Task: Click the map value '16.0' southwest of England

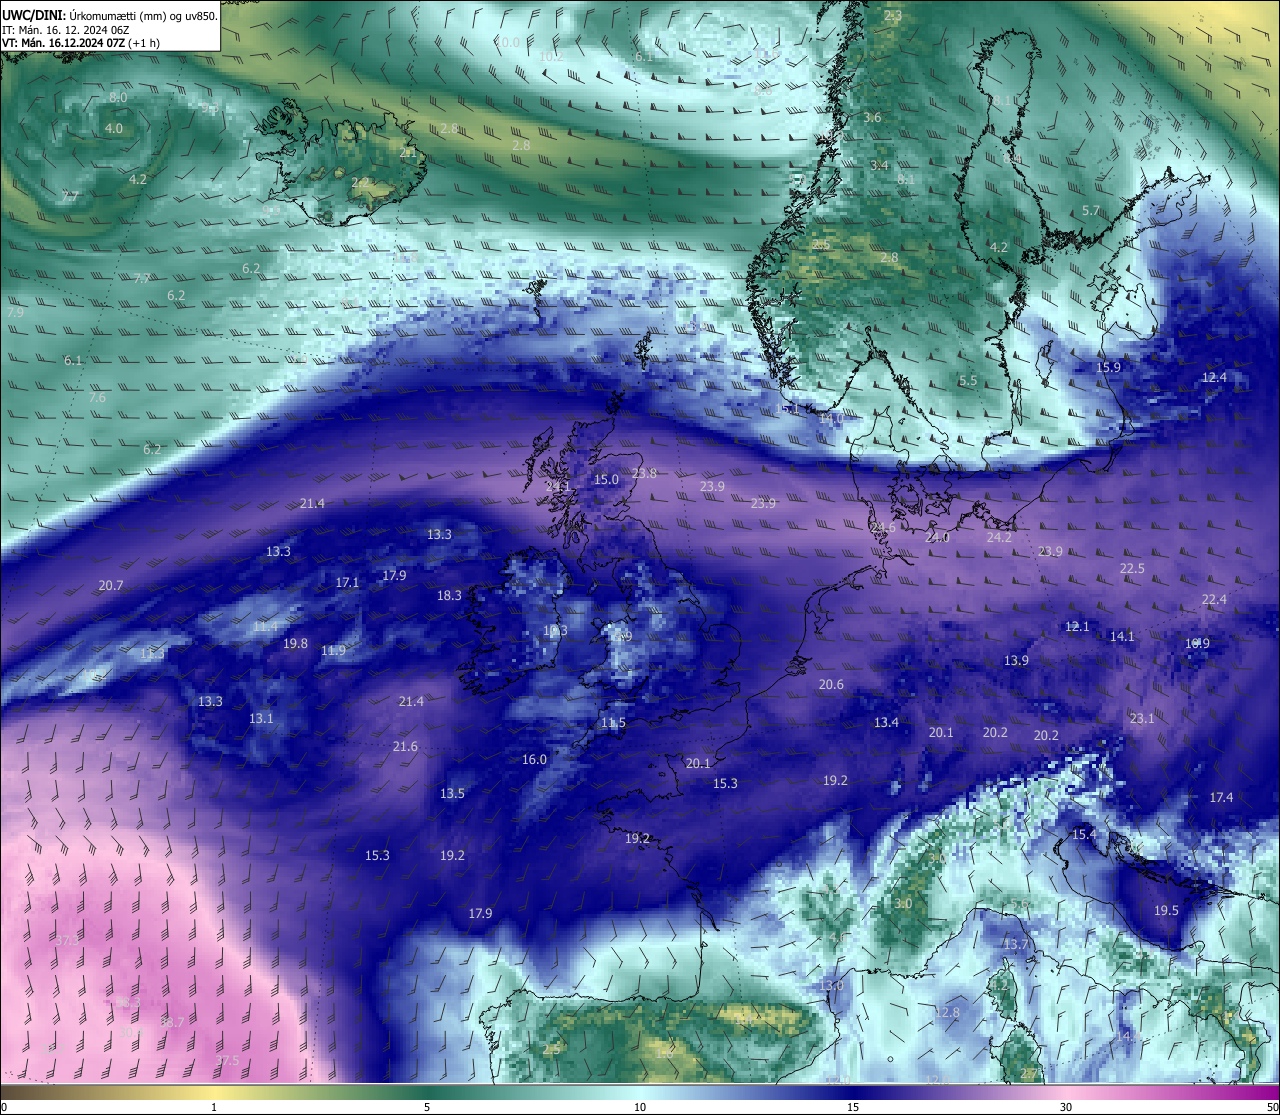Action: (x=535, y=759)
